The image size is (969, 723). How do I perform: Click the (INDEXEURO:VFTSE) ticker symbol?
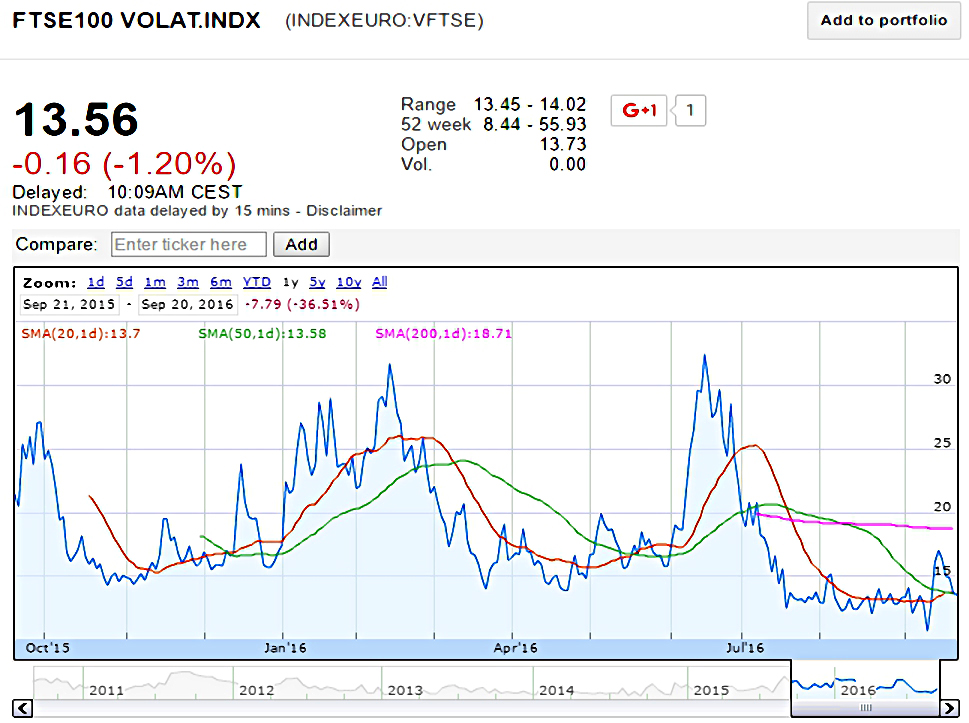tap(384, 20)
